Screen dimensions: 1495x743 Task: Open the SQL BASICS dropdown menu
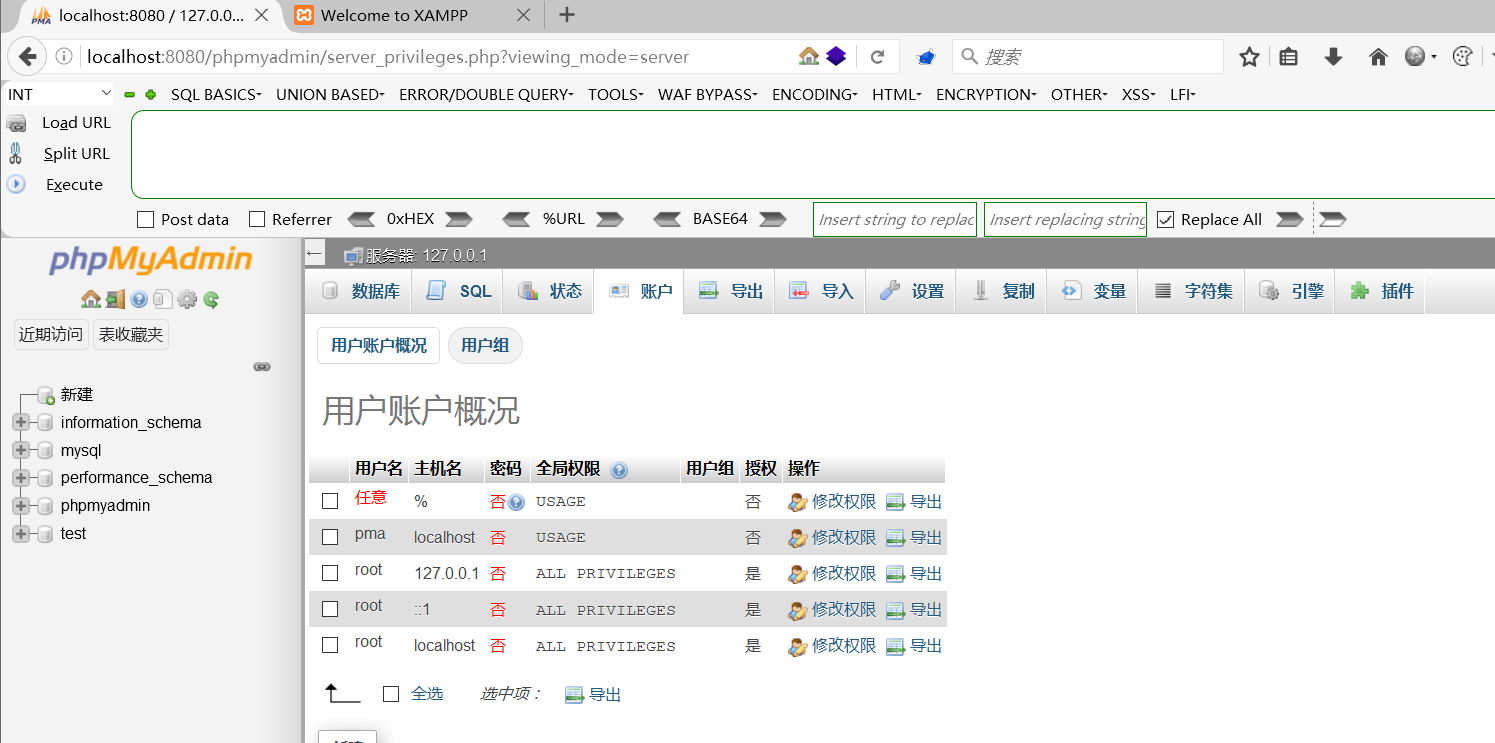(216, 94)
